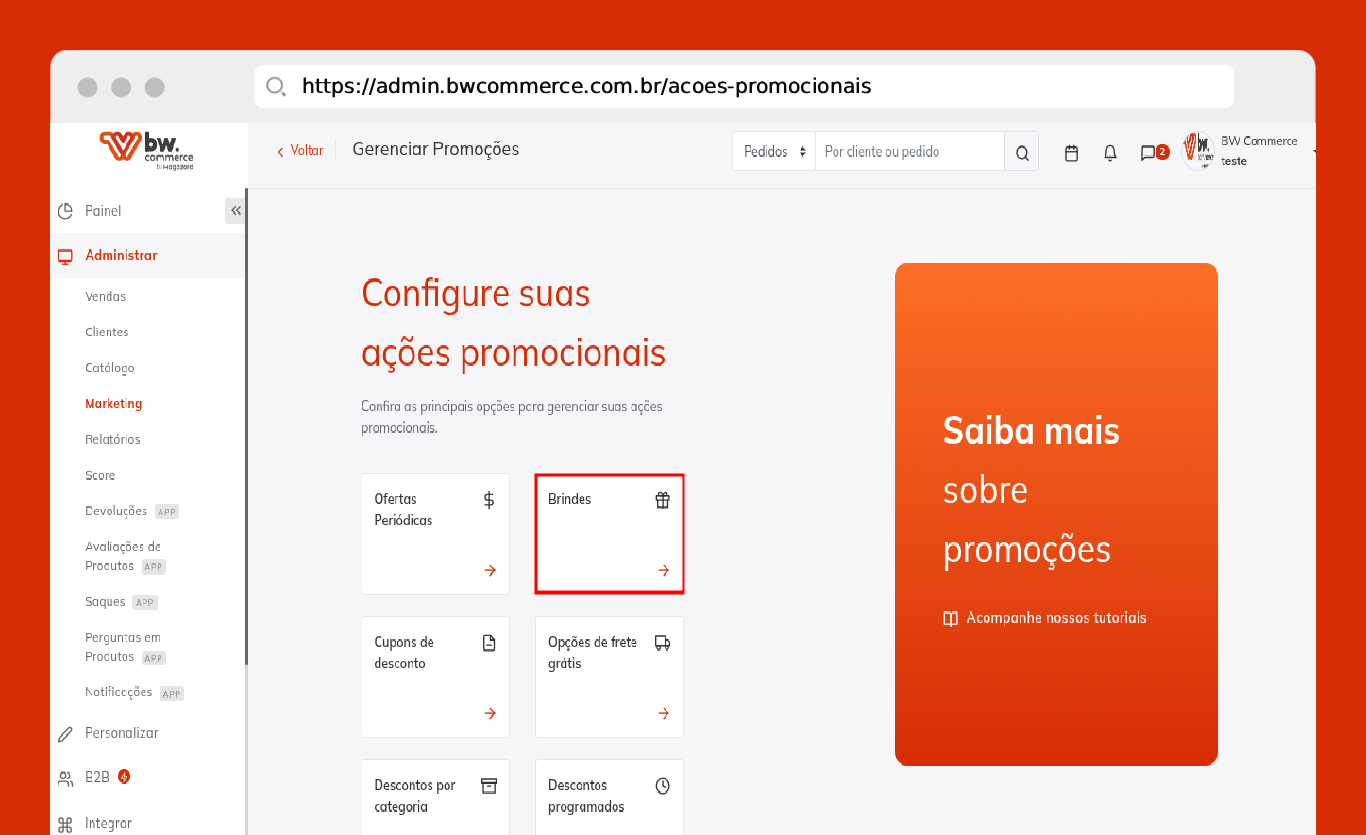Click the notifications bell icon
This screenshot has width=1366, height=835.
pos(1110,153)
